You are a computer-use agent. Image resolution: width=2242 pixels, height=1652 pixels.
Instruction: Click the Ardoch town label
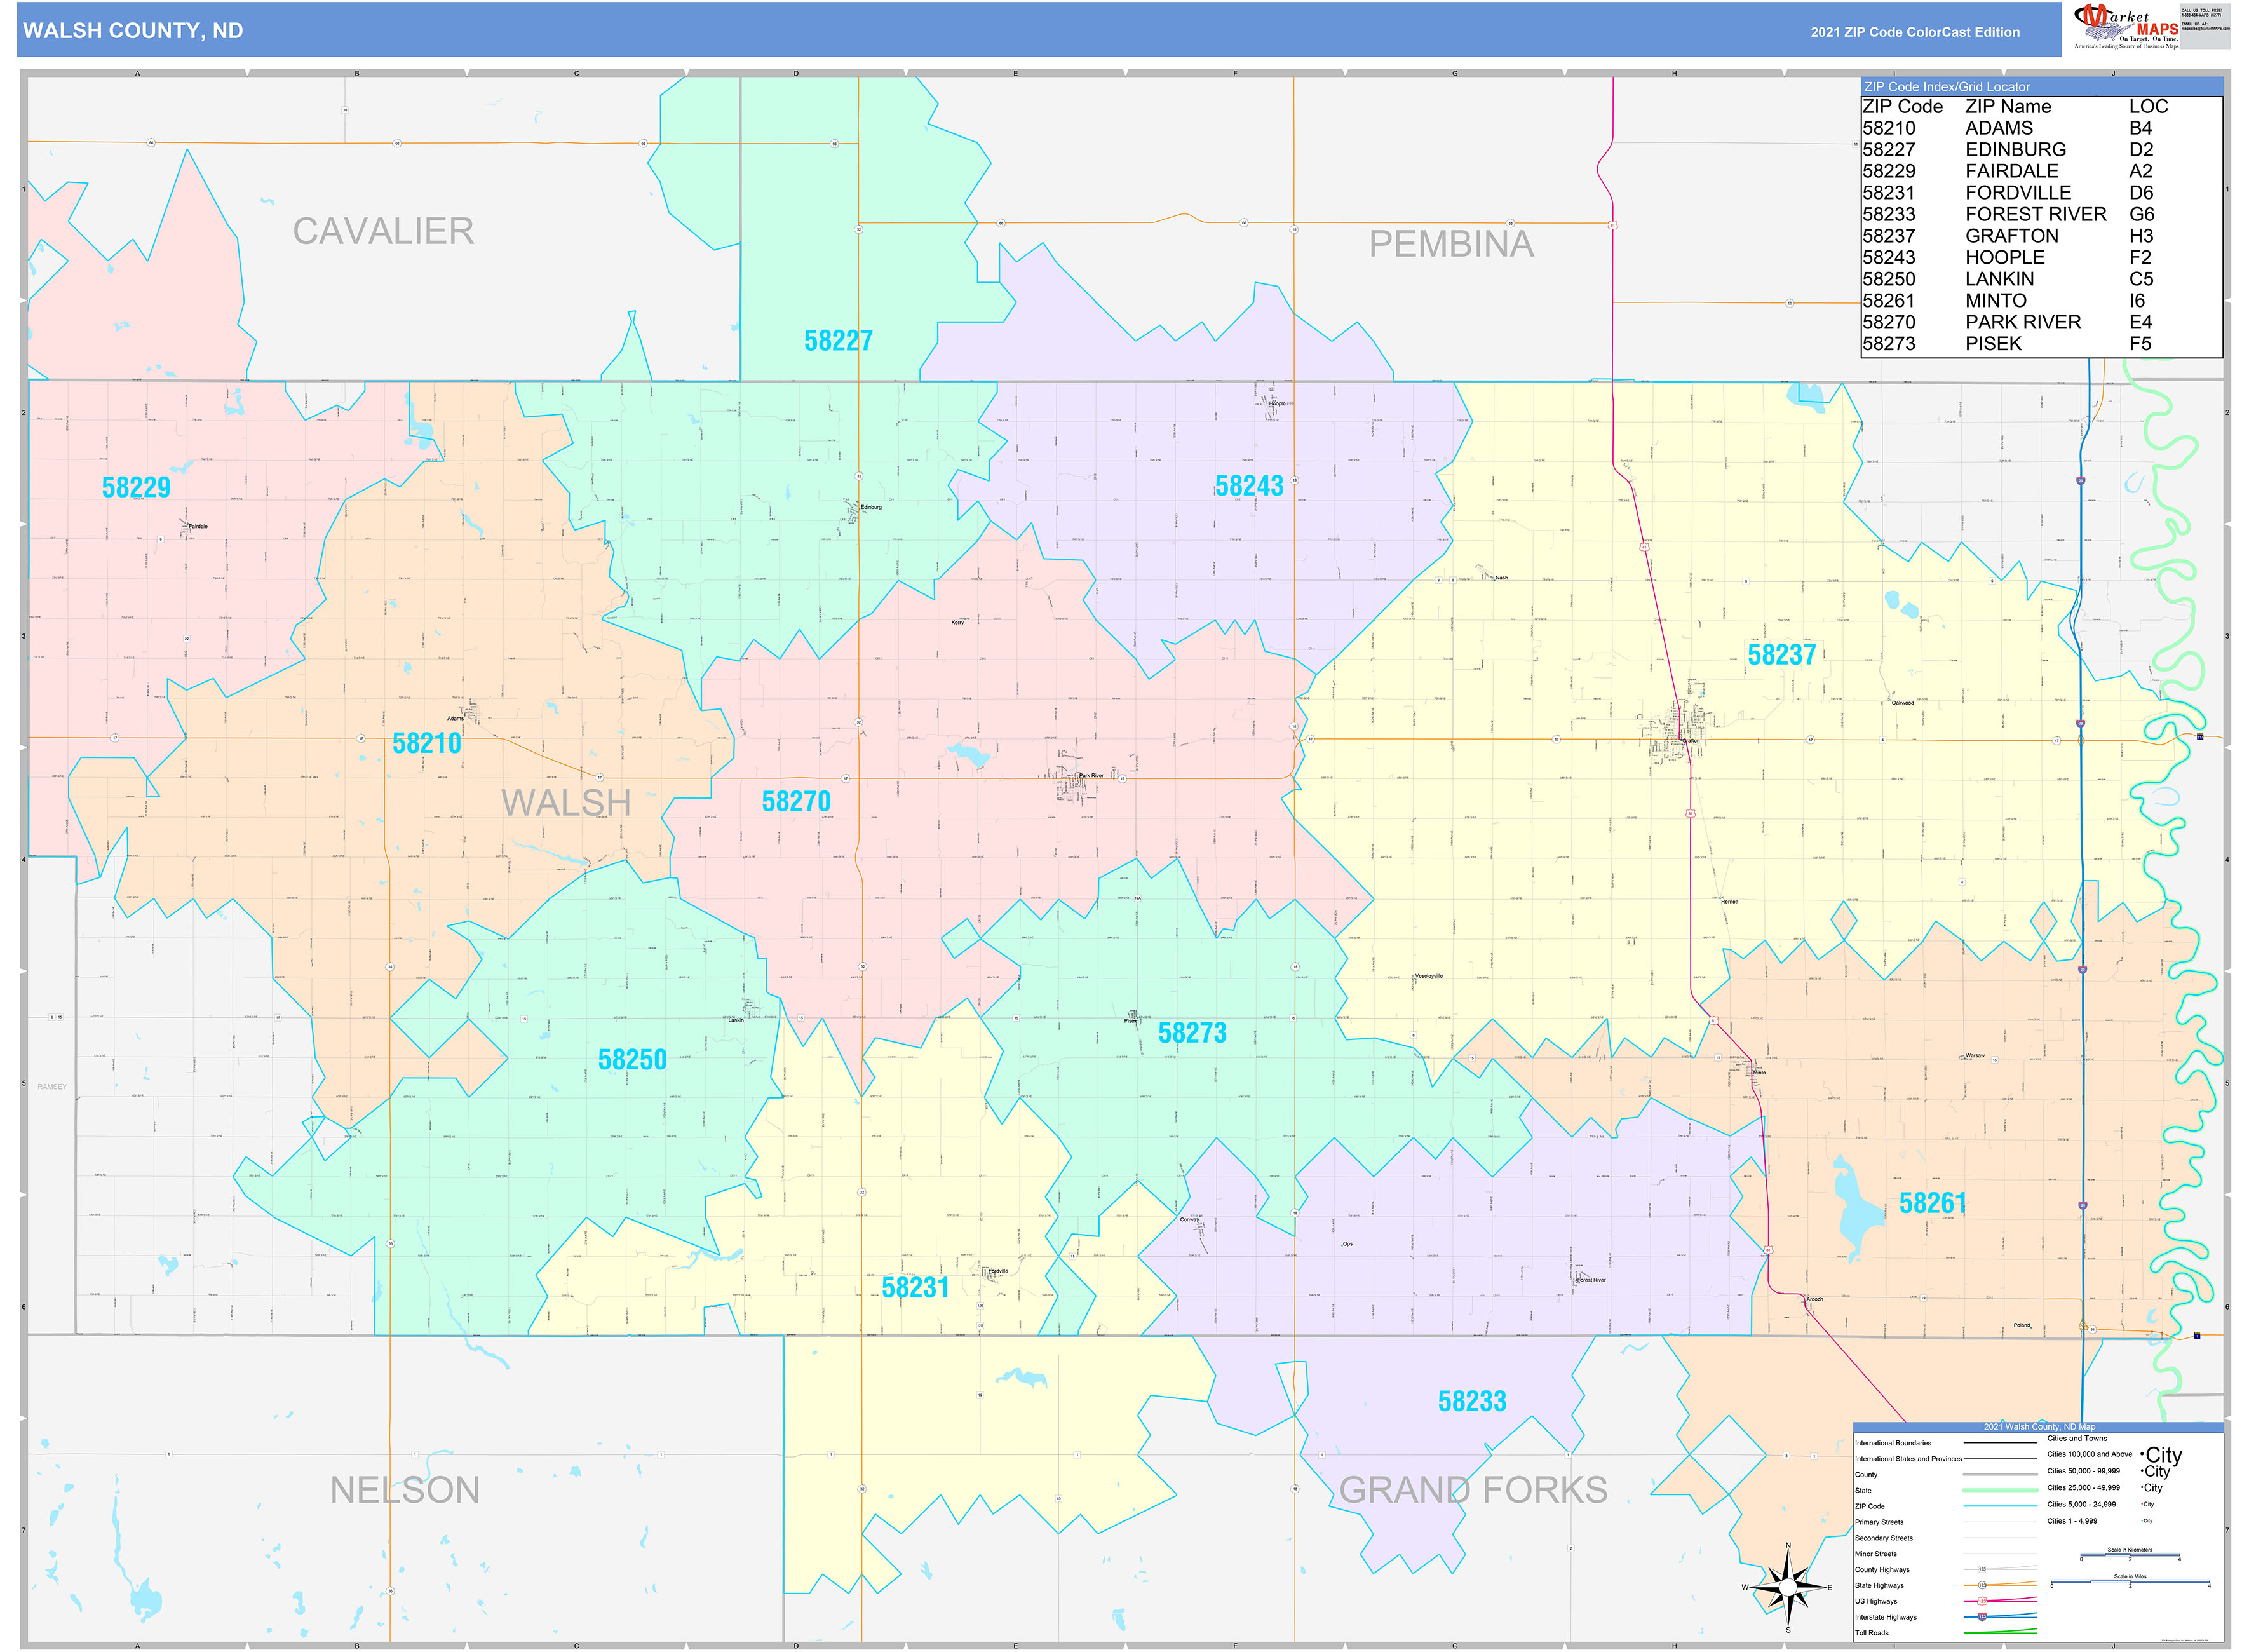click(1815, 1300)
